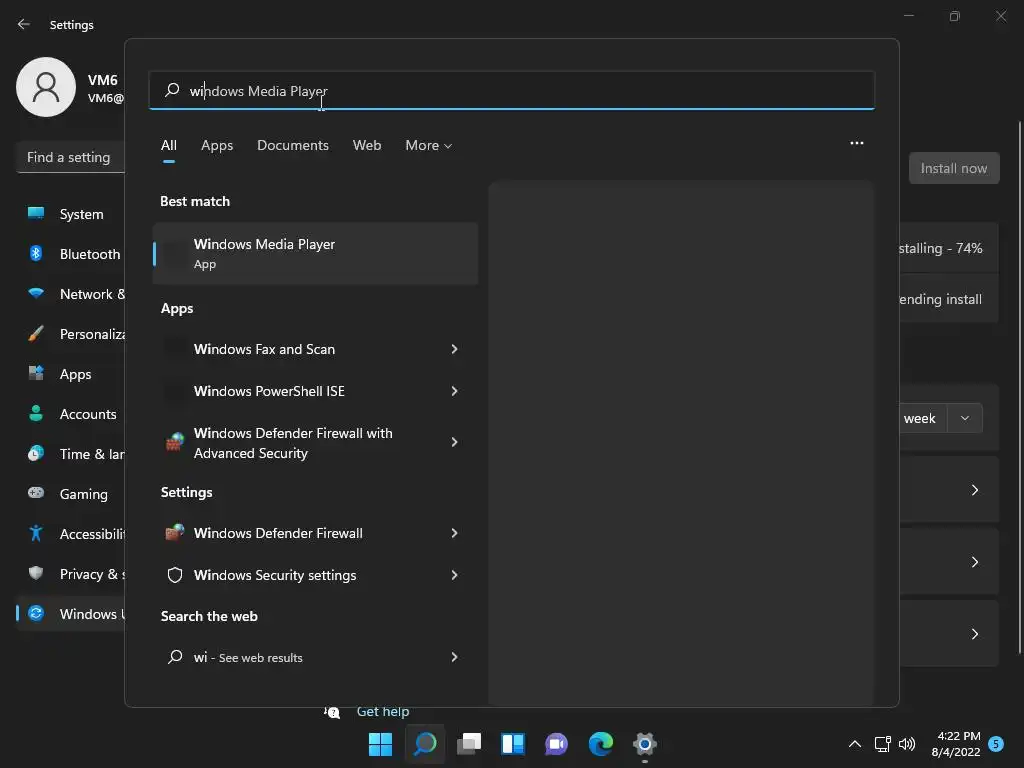Click the Get help icon

point(332,712)
